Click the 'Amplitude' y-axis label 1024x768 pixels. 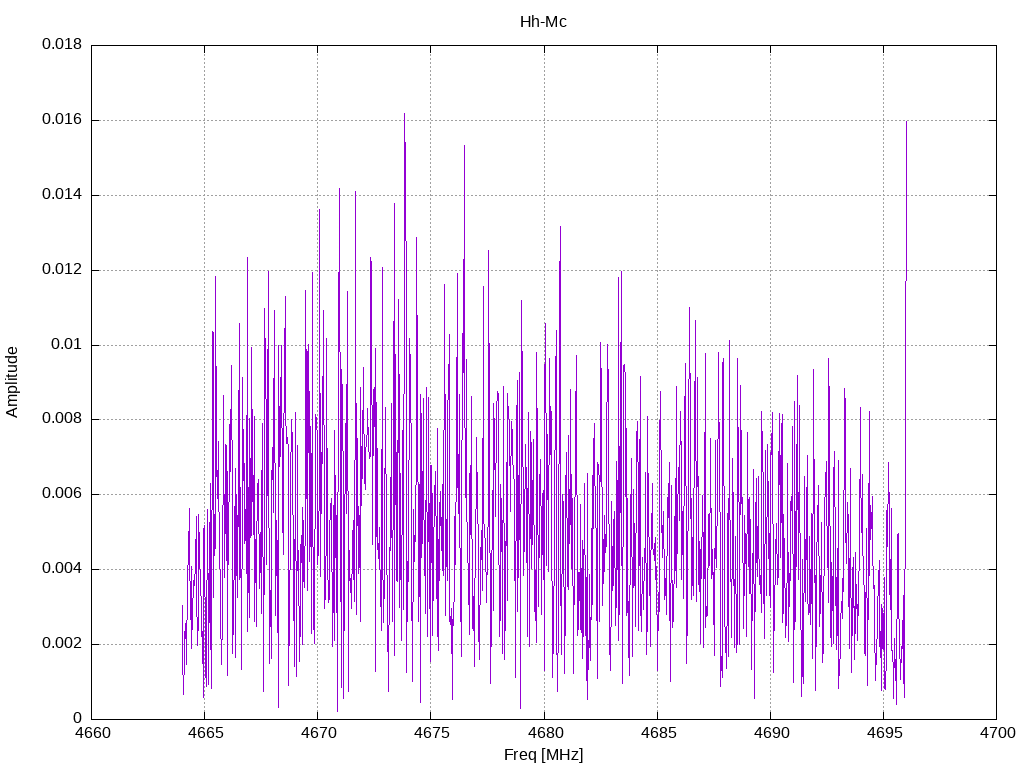pyautogui.click(x=12, y=382)
